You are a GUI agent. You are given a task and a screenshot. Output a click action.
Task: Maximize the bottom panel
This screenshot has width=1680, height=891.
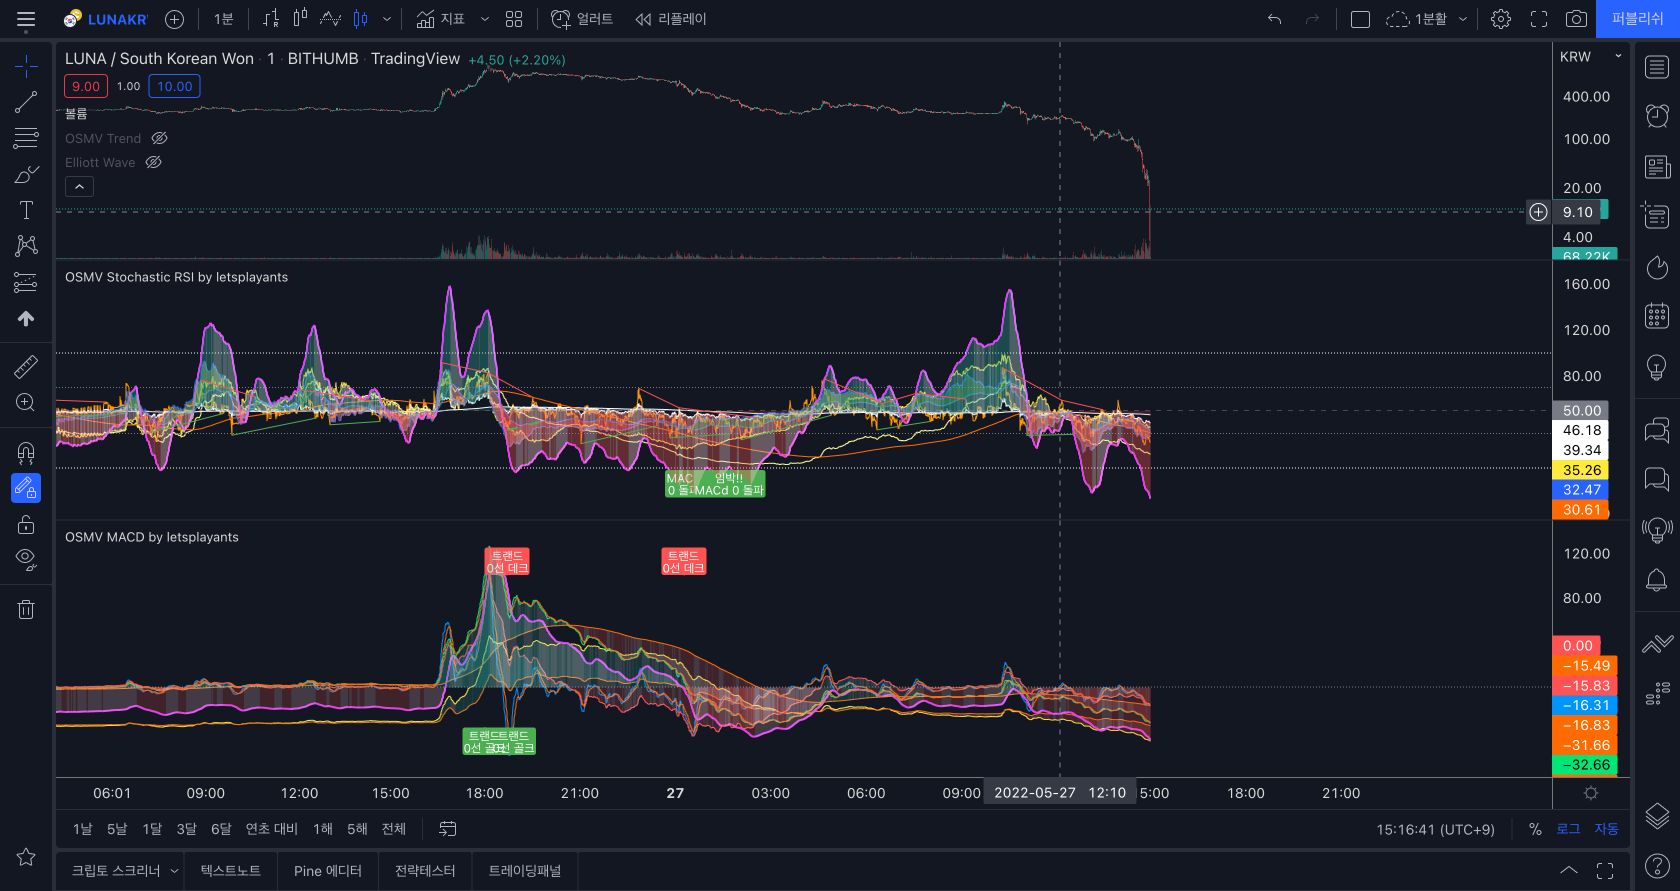1605,871
